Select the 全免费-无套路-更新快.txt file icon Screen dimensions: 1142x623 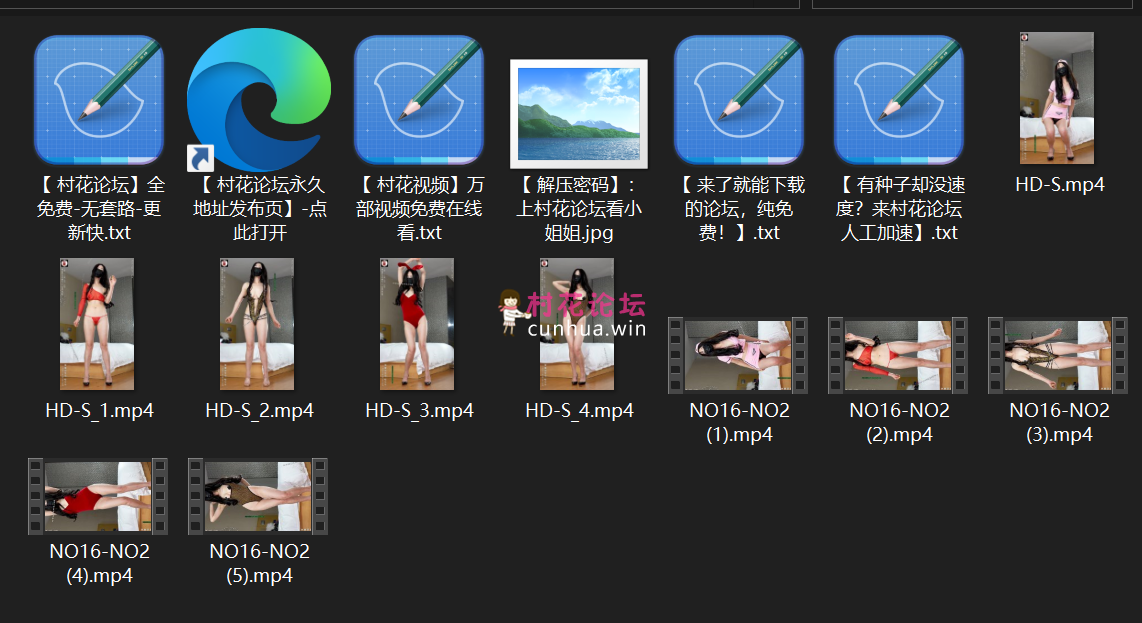coord(99,100)
